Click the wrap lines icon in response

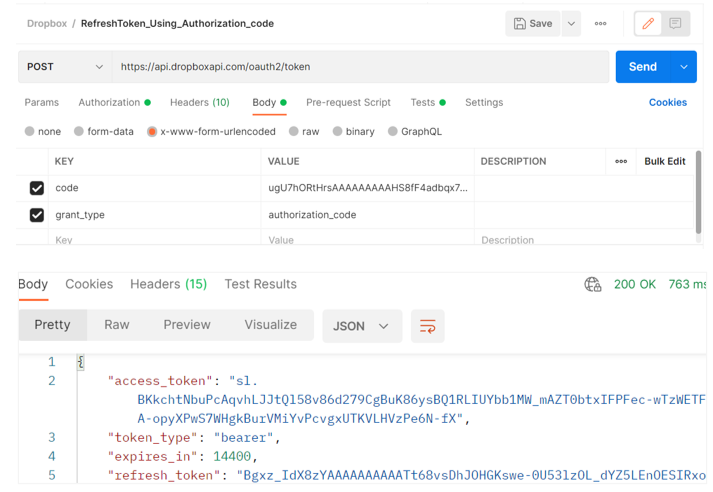427,326
